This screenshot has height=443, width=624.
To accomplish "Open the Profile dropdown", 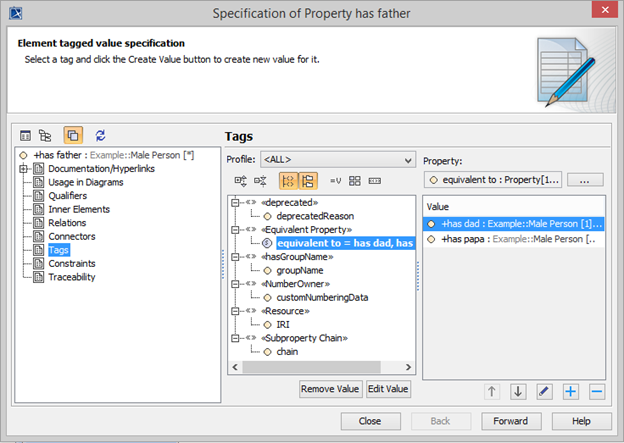I will [337, 159].
